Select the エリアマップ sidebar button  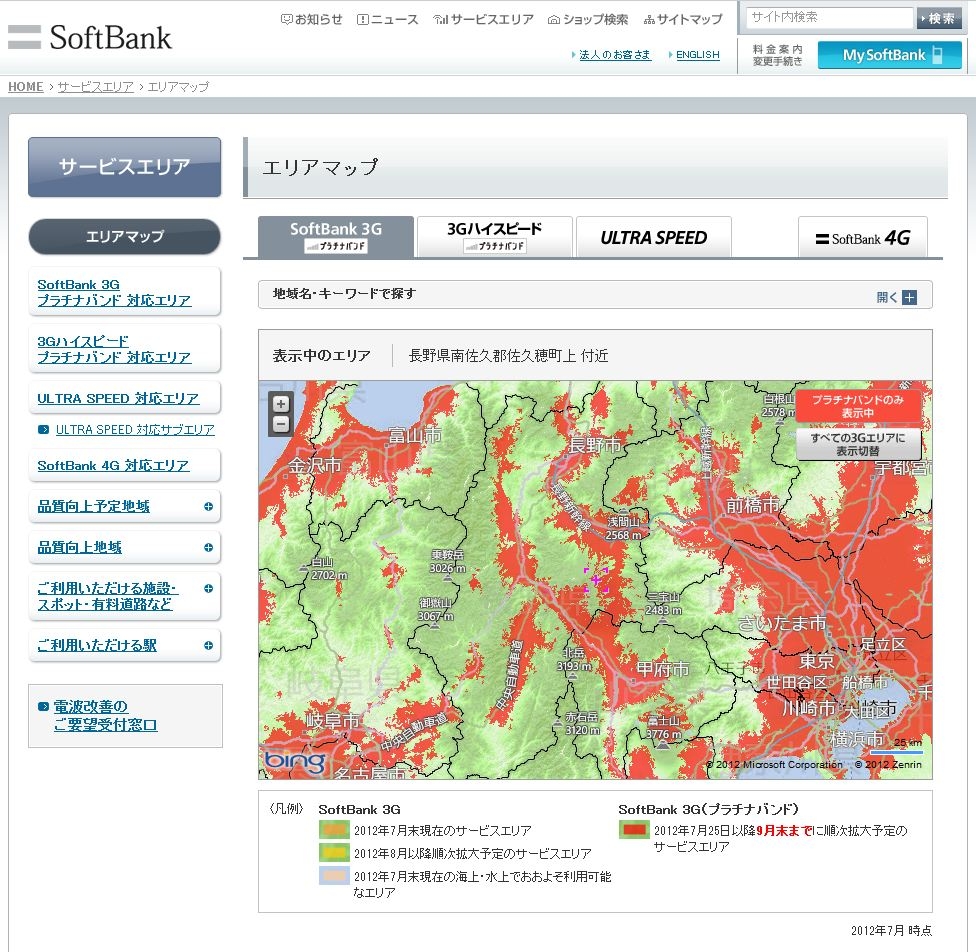tap(124, 237)
